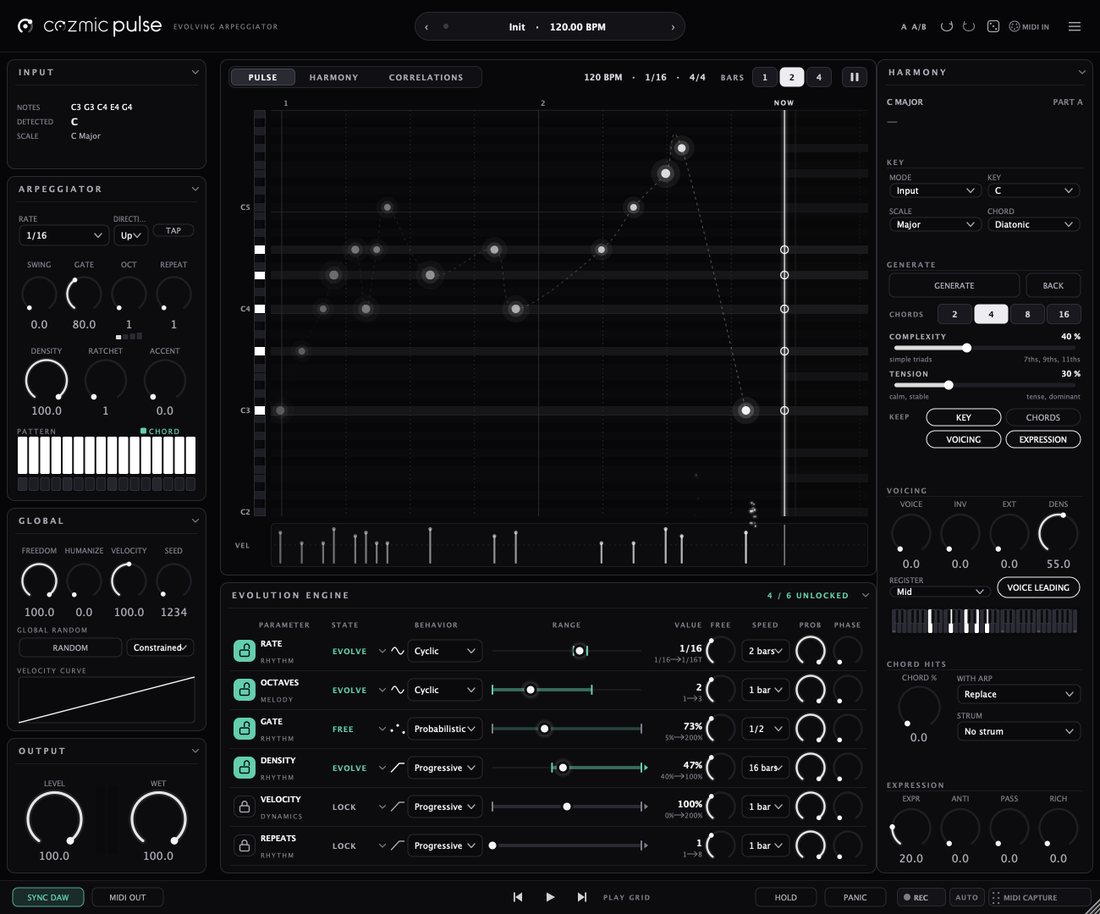Select 1 bar display
Image resolution: width=1100 pixels, height=914 pixels.
click(x=765, y=77)
